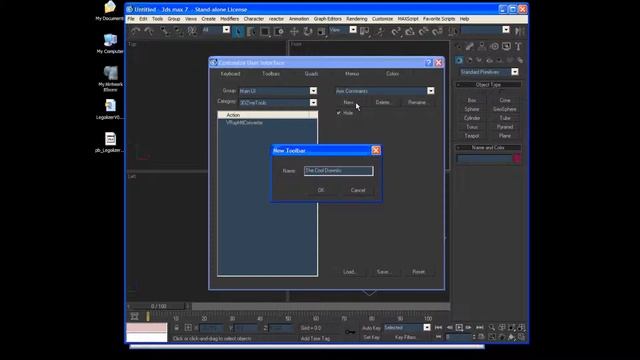Open the Rendering menu
The height and width of the screenshot is (360, 640).
tap(356, 19)
